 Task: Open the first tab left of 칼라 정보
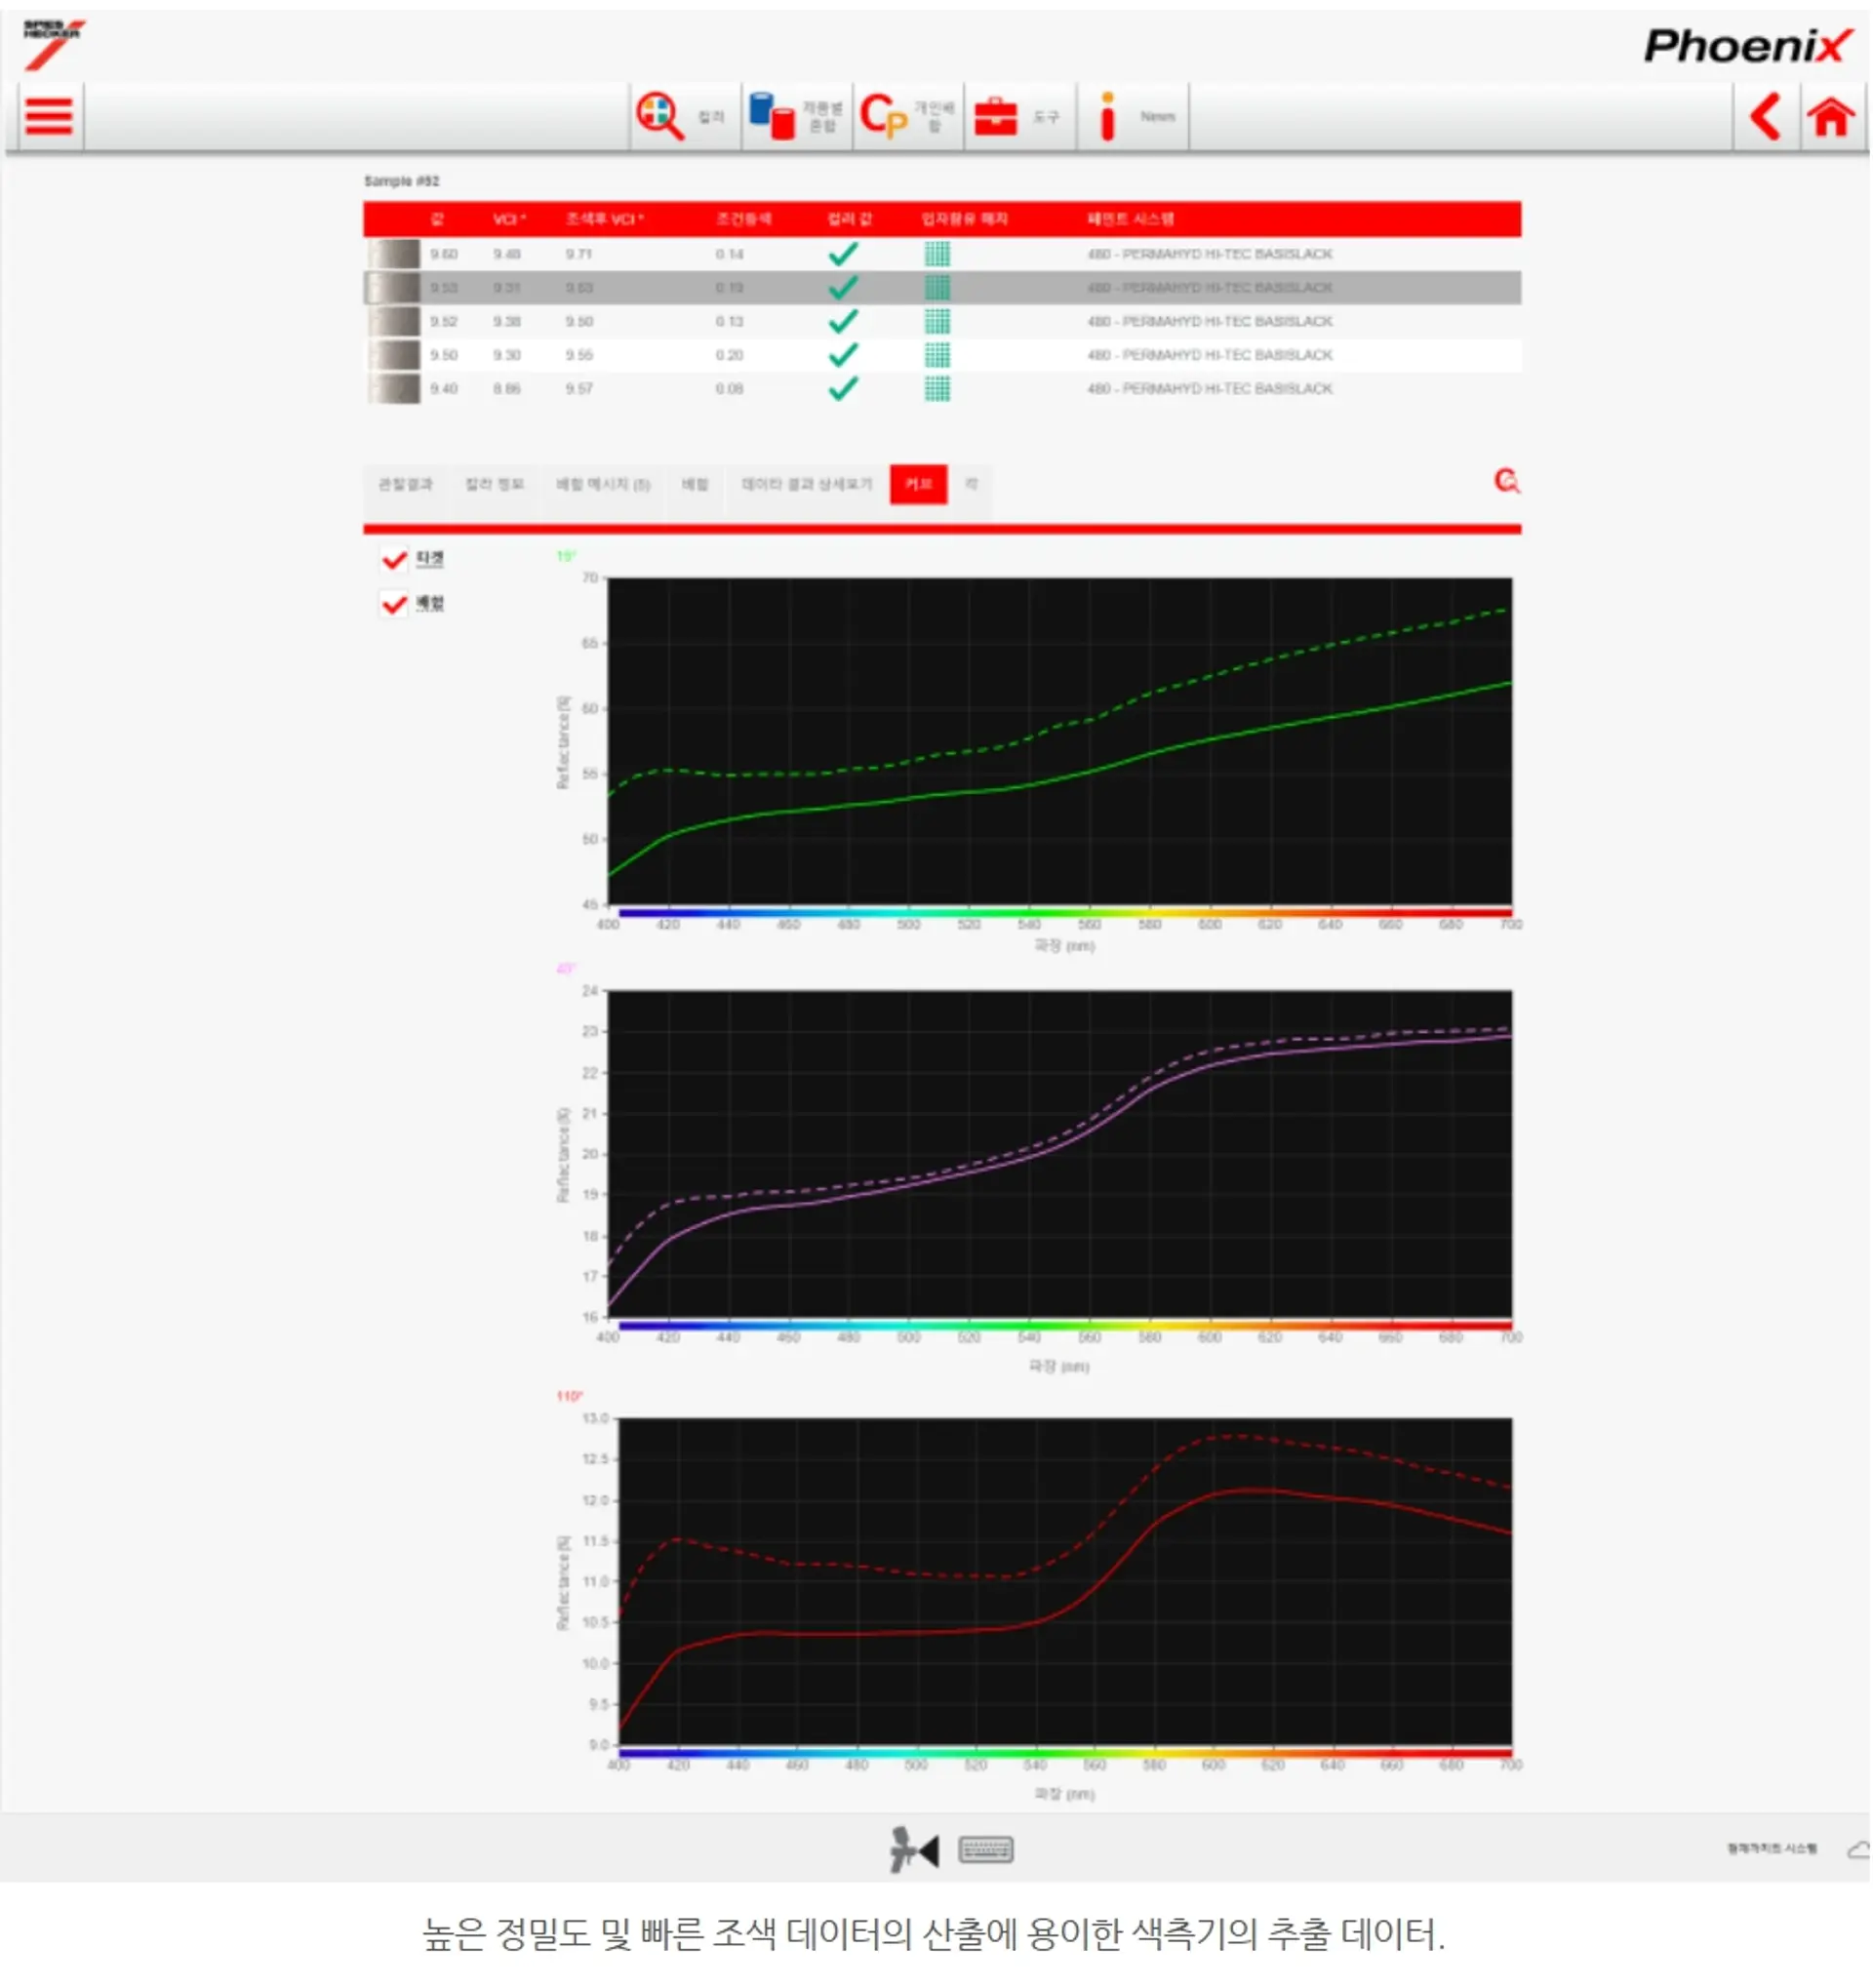click(405, 485)
